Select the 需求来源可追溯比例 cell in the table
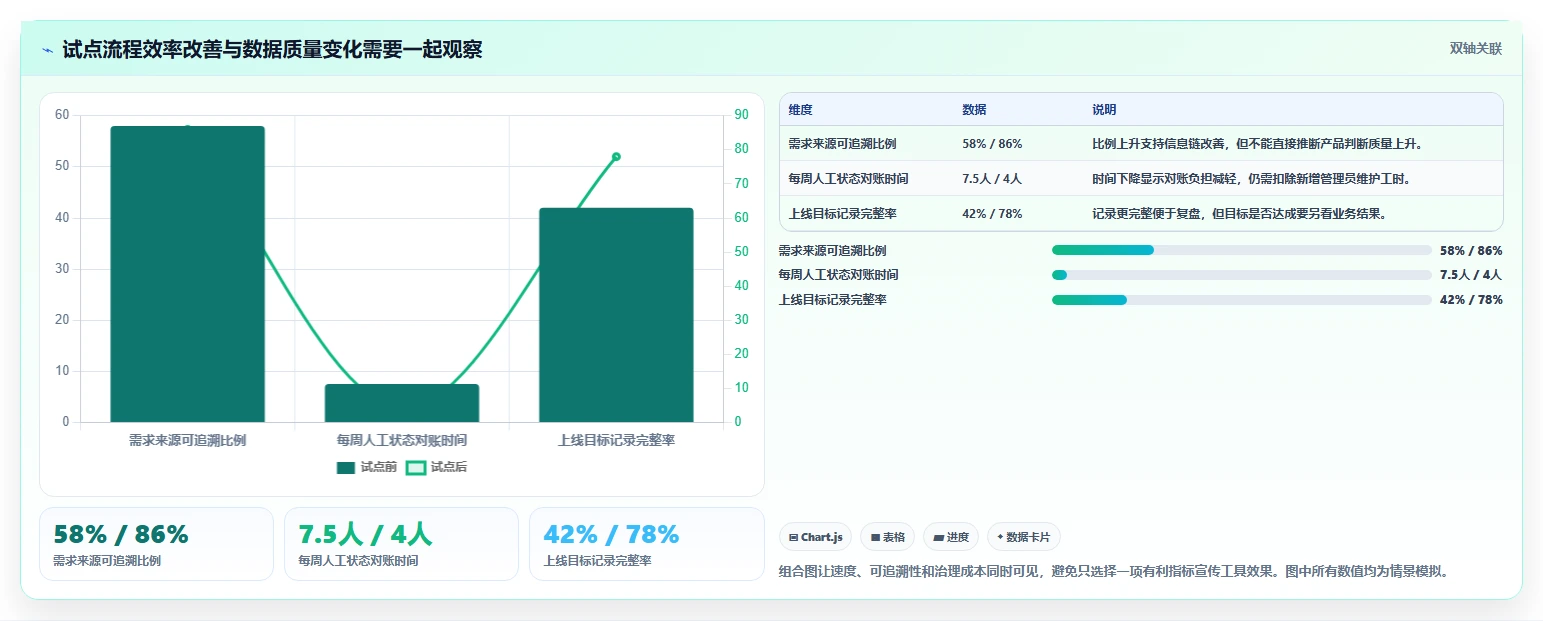 click(x=842, y=144)
